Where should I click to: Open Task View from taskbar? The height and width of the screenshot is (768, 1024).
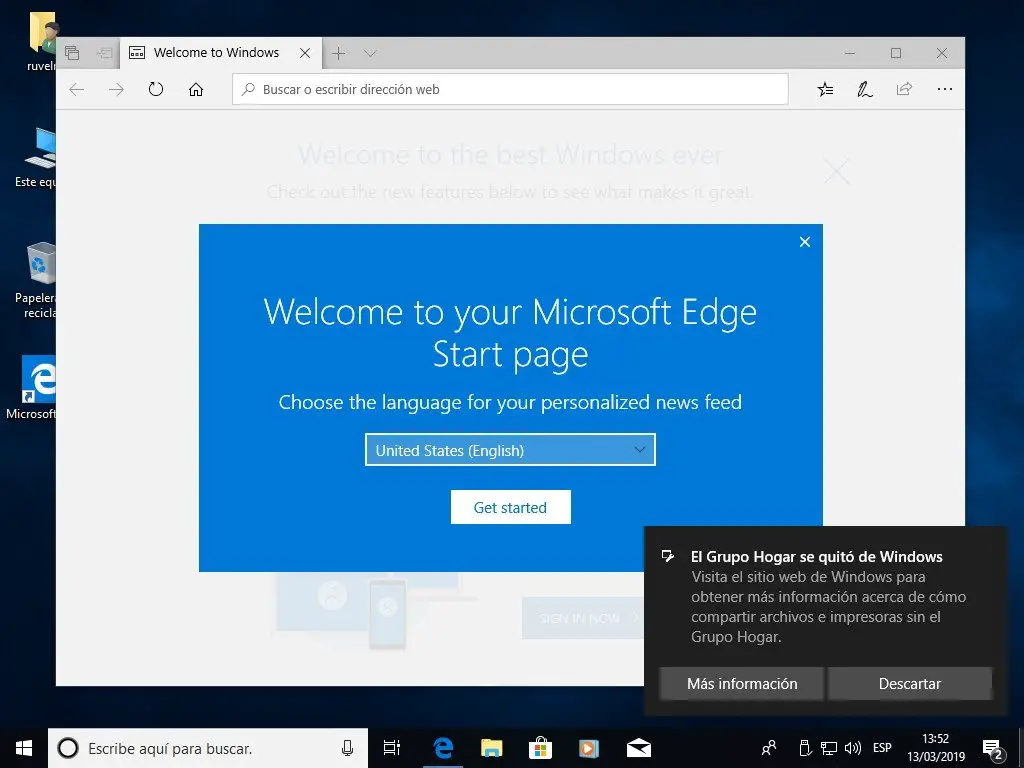392,748
